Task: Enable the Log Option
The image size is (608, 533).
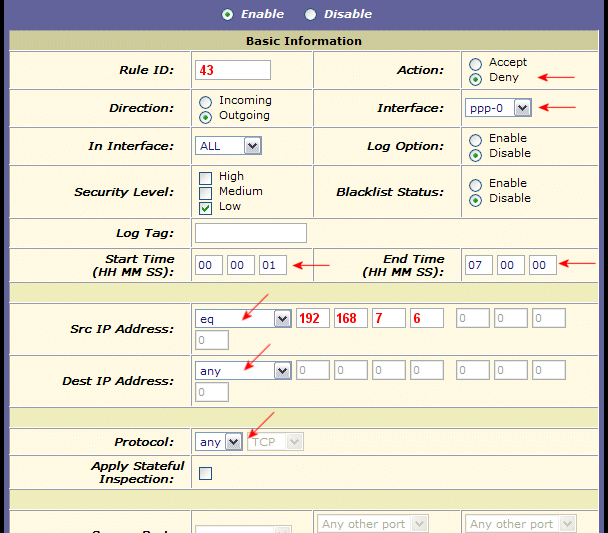Action: coord(475,139)
